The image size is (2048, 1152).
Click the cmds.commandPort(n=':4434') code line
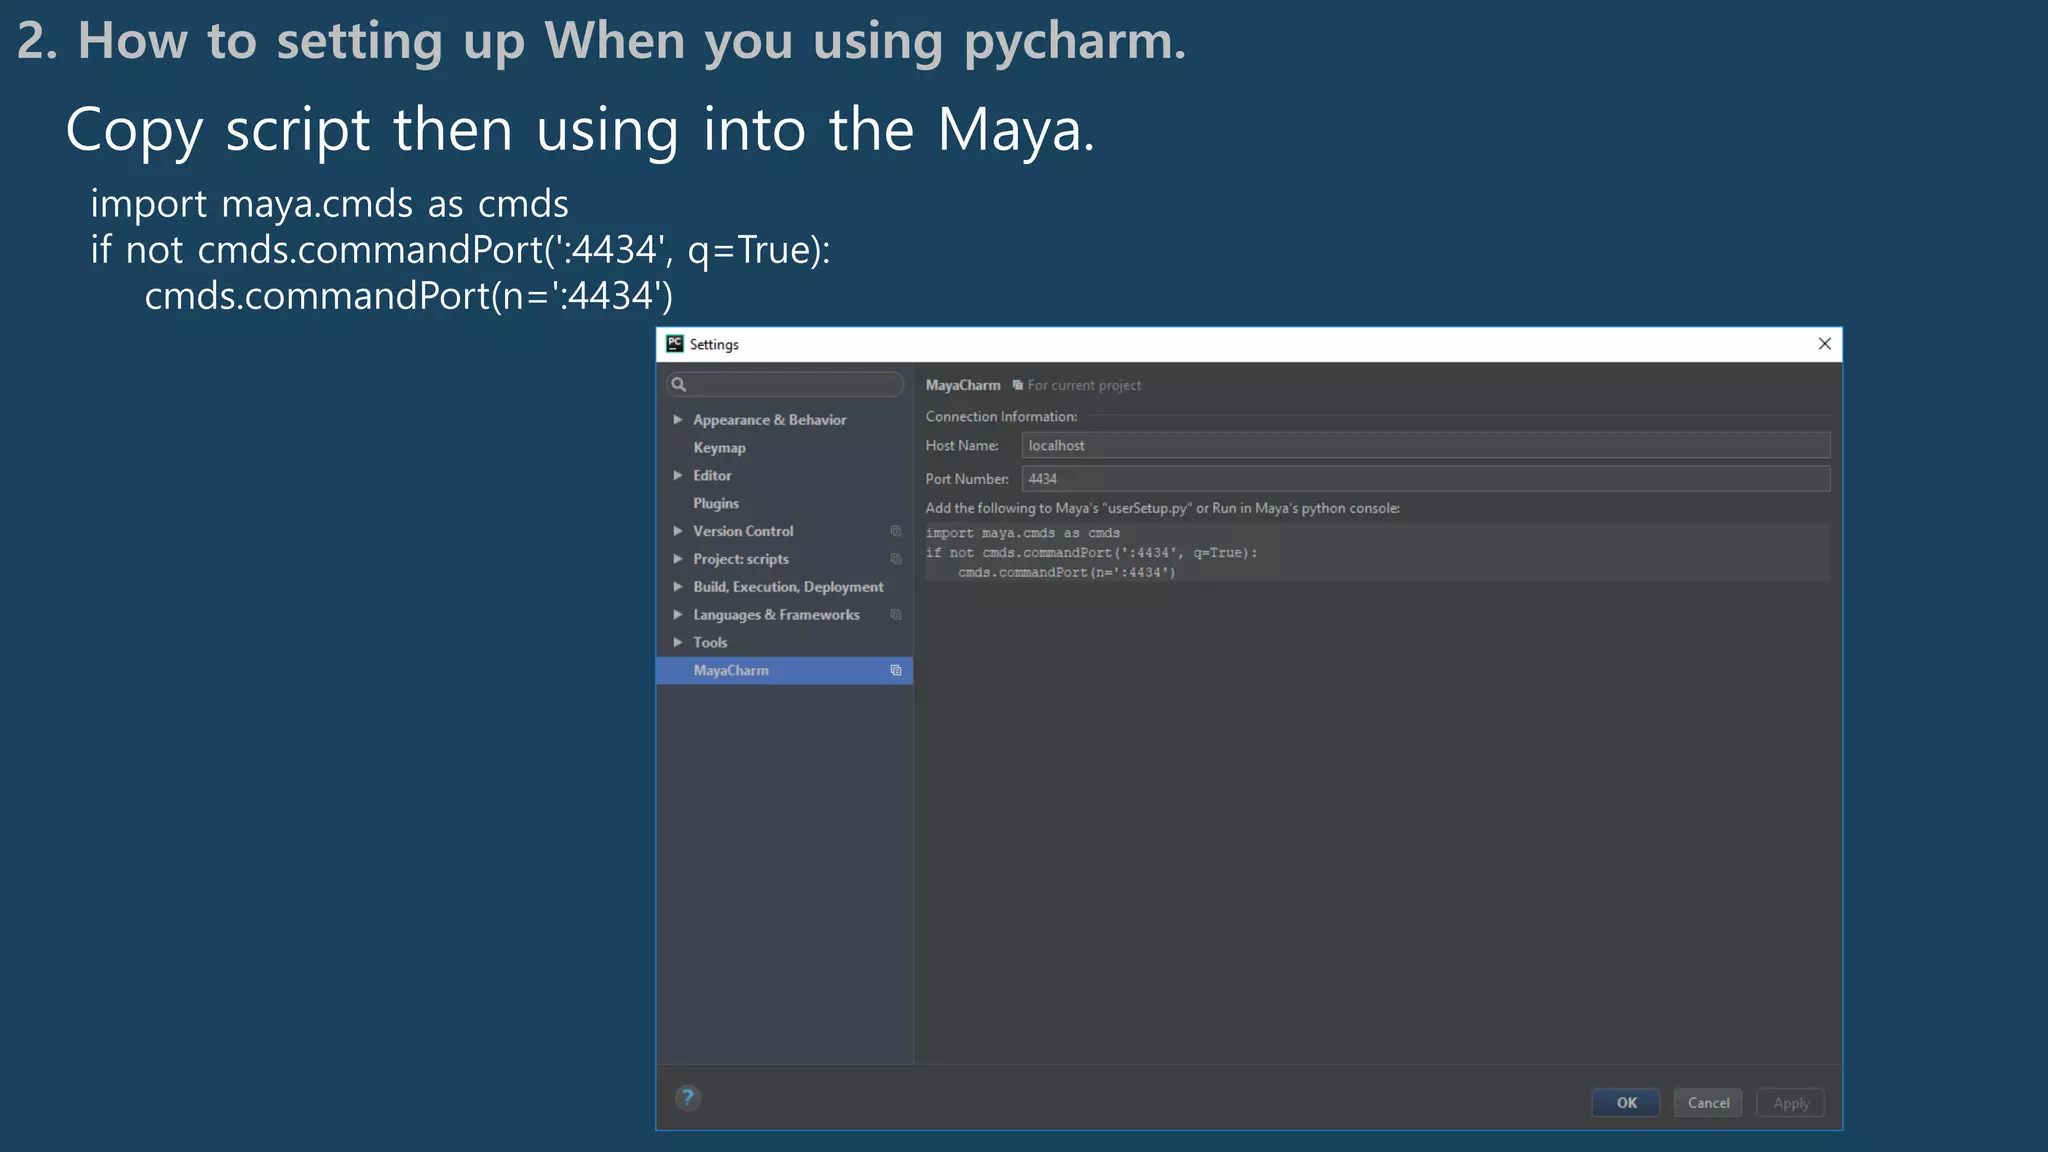[x=1066, y=573]
